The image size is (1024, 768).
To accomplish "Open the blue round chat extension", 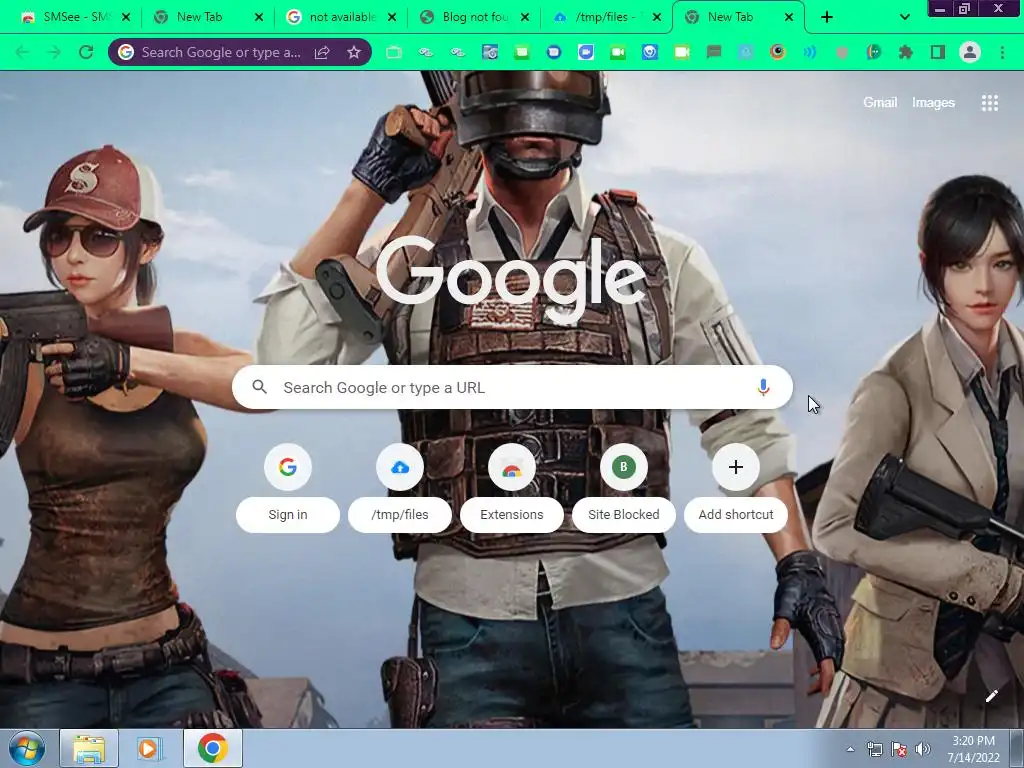I will coord(554,52).
